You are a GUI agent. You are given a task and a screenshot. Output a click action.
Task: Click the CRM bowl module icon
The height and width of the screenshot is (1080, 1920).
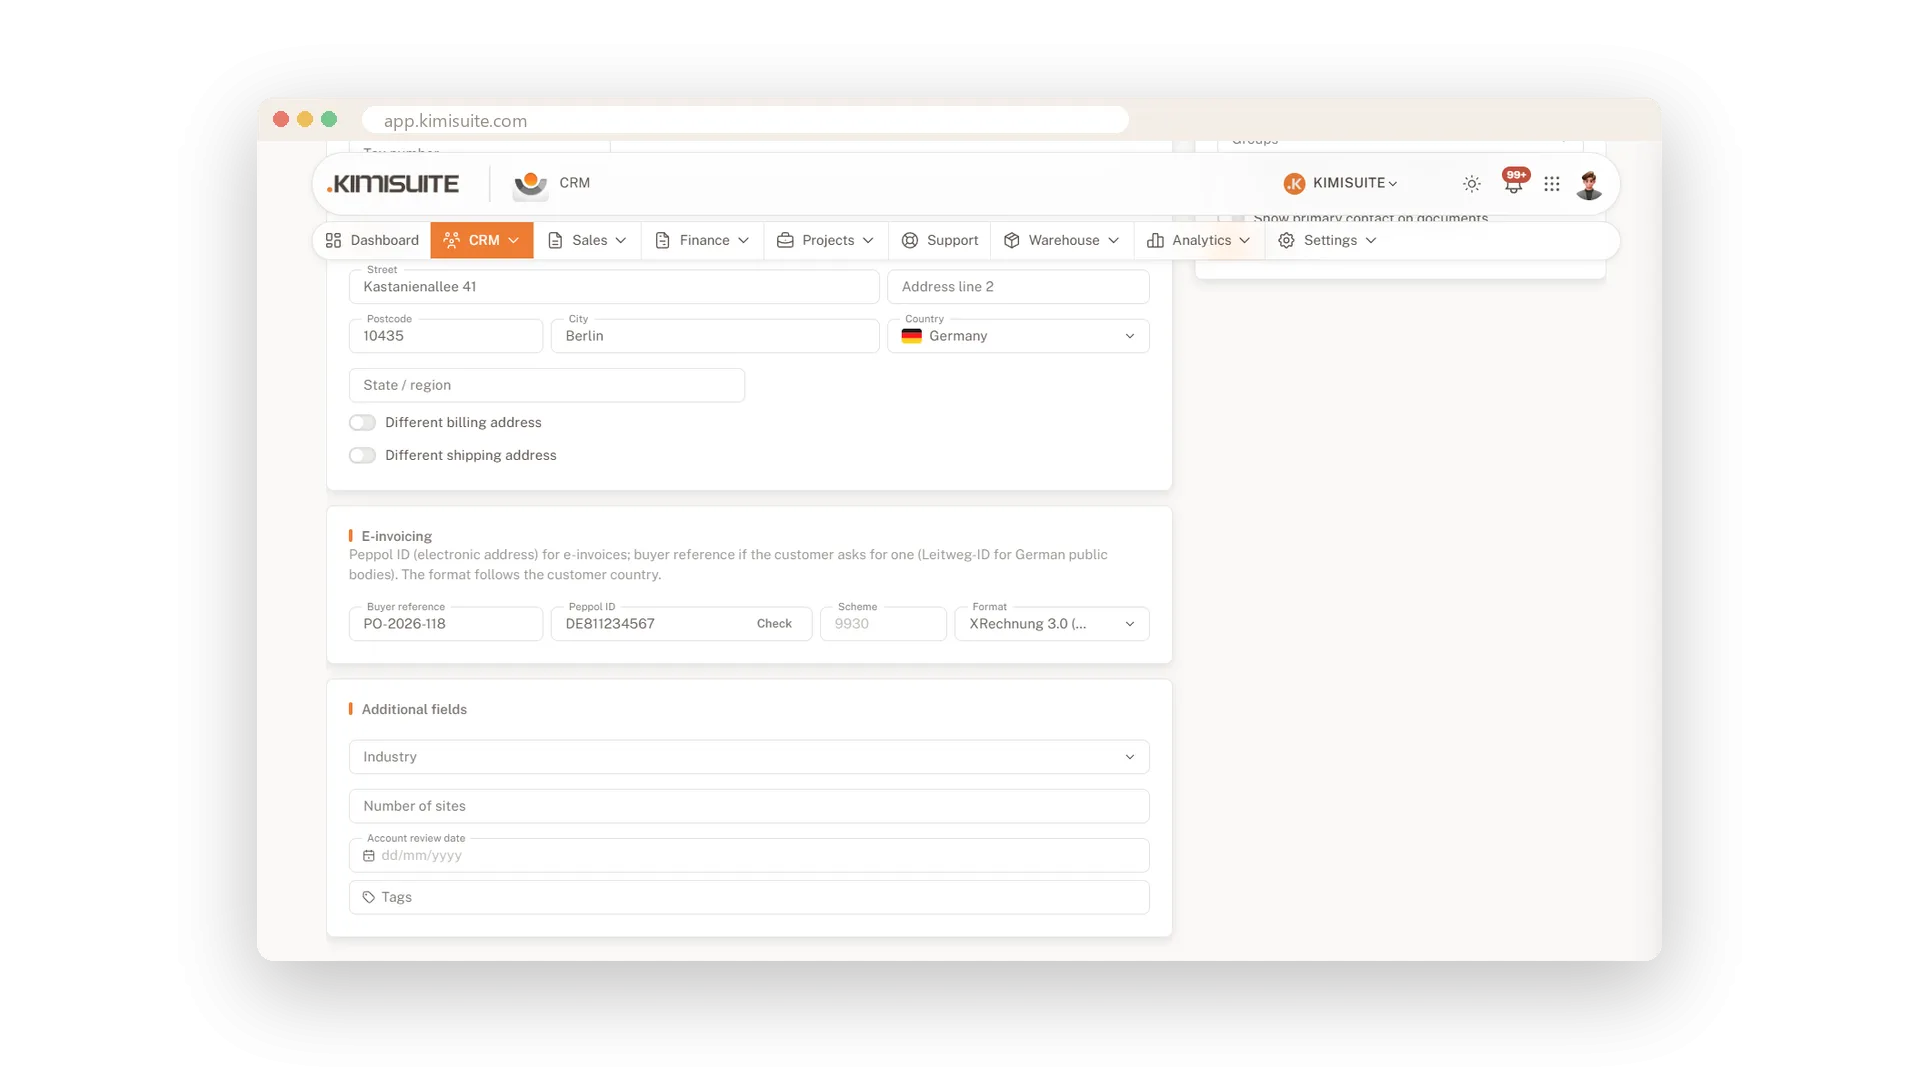[530, 184]
